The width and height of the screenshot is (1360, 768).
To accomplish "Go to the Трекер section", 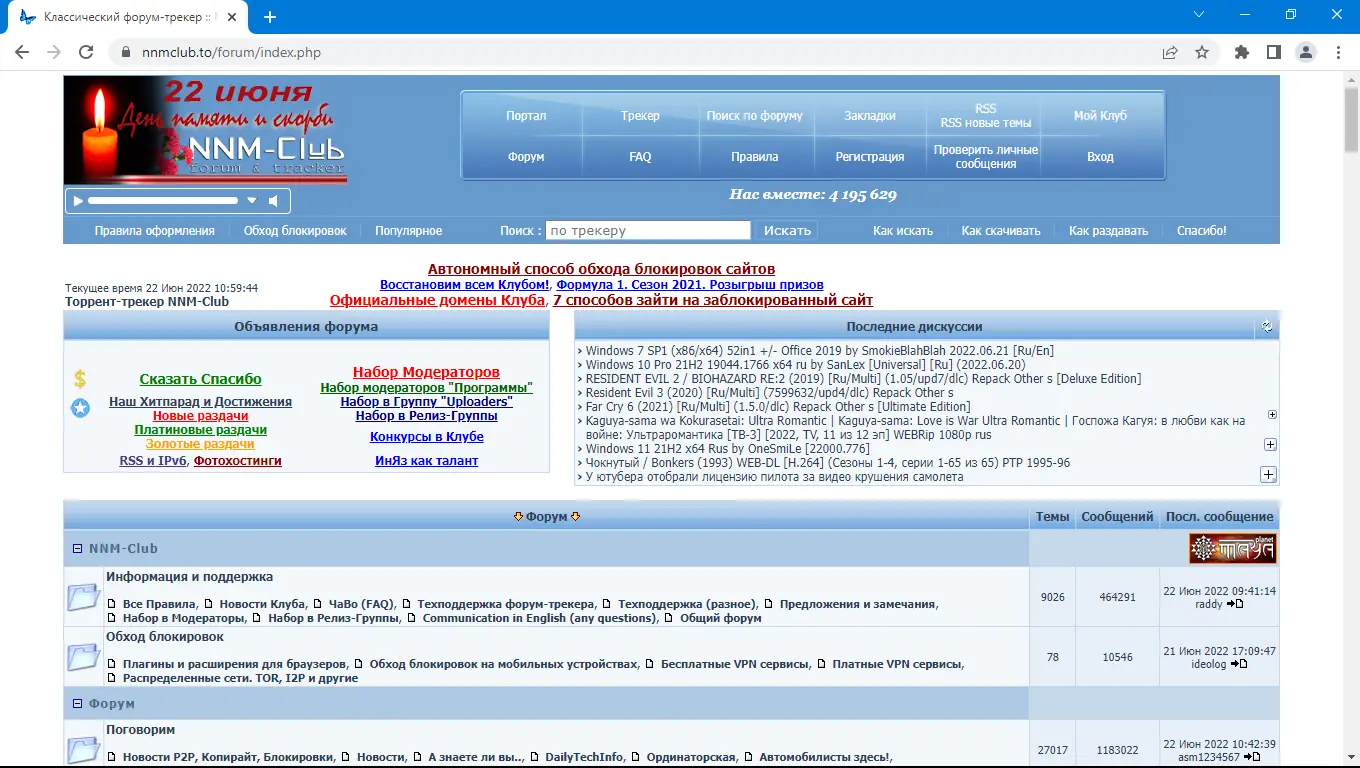I will (x=640, y=116).
